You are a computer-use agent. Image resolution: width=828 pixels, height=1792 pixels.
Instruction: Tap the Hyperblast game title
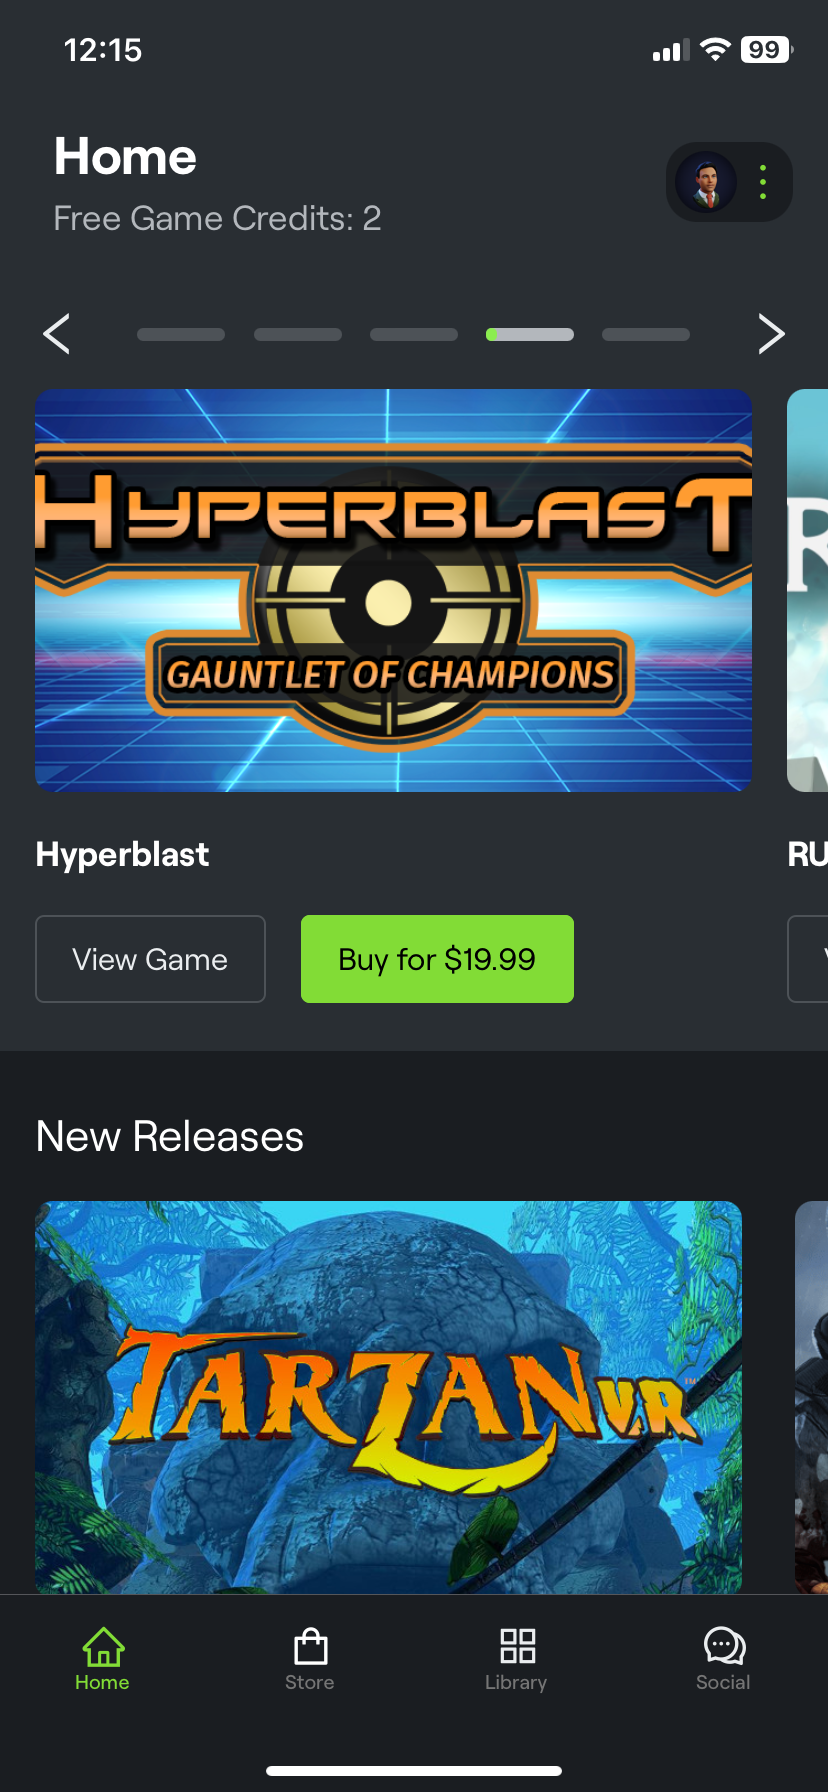click(123, 855)
